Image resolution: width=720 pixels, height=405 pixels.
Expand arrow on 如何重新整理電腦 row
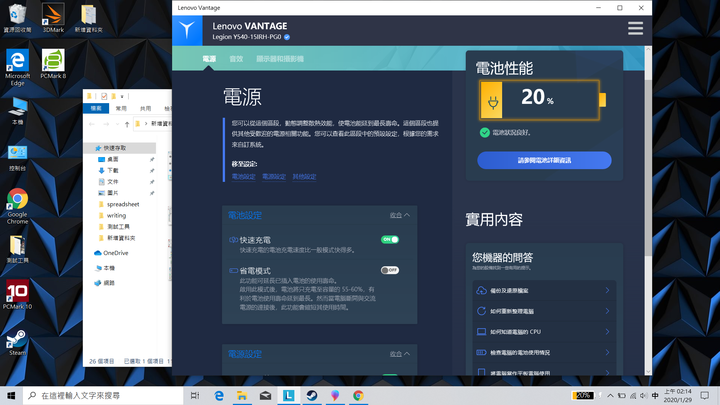tap(607, 311)
